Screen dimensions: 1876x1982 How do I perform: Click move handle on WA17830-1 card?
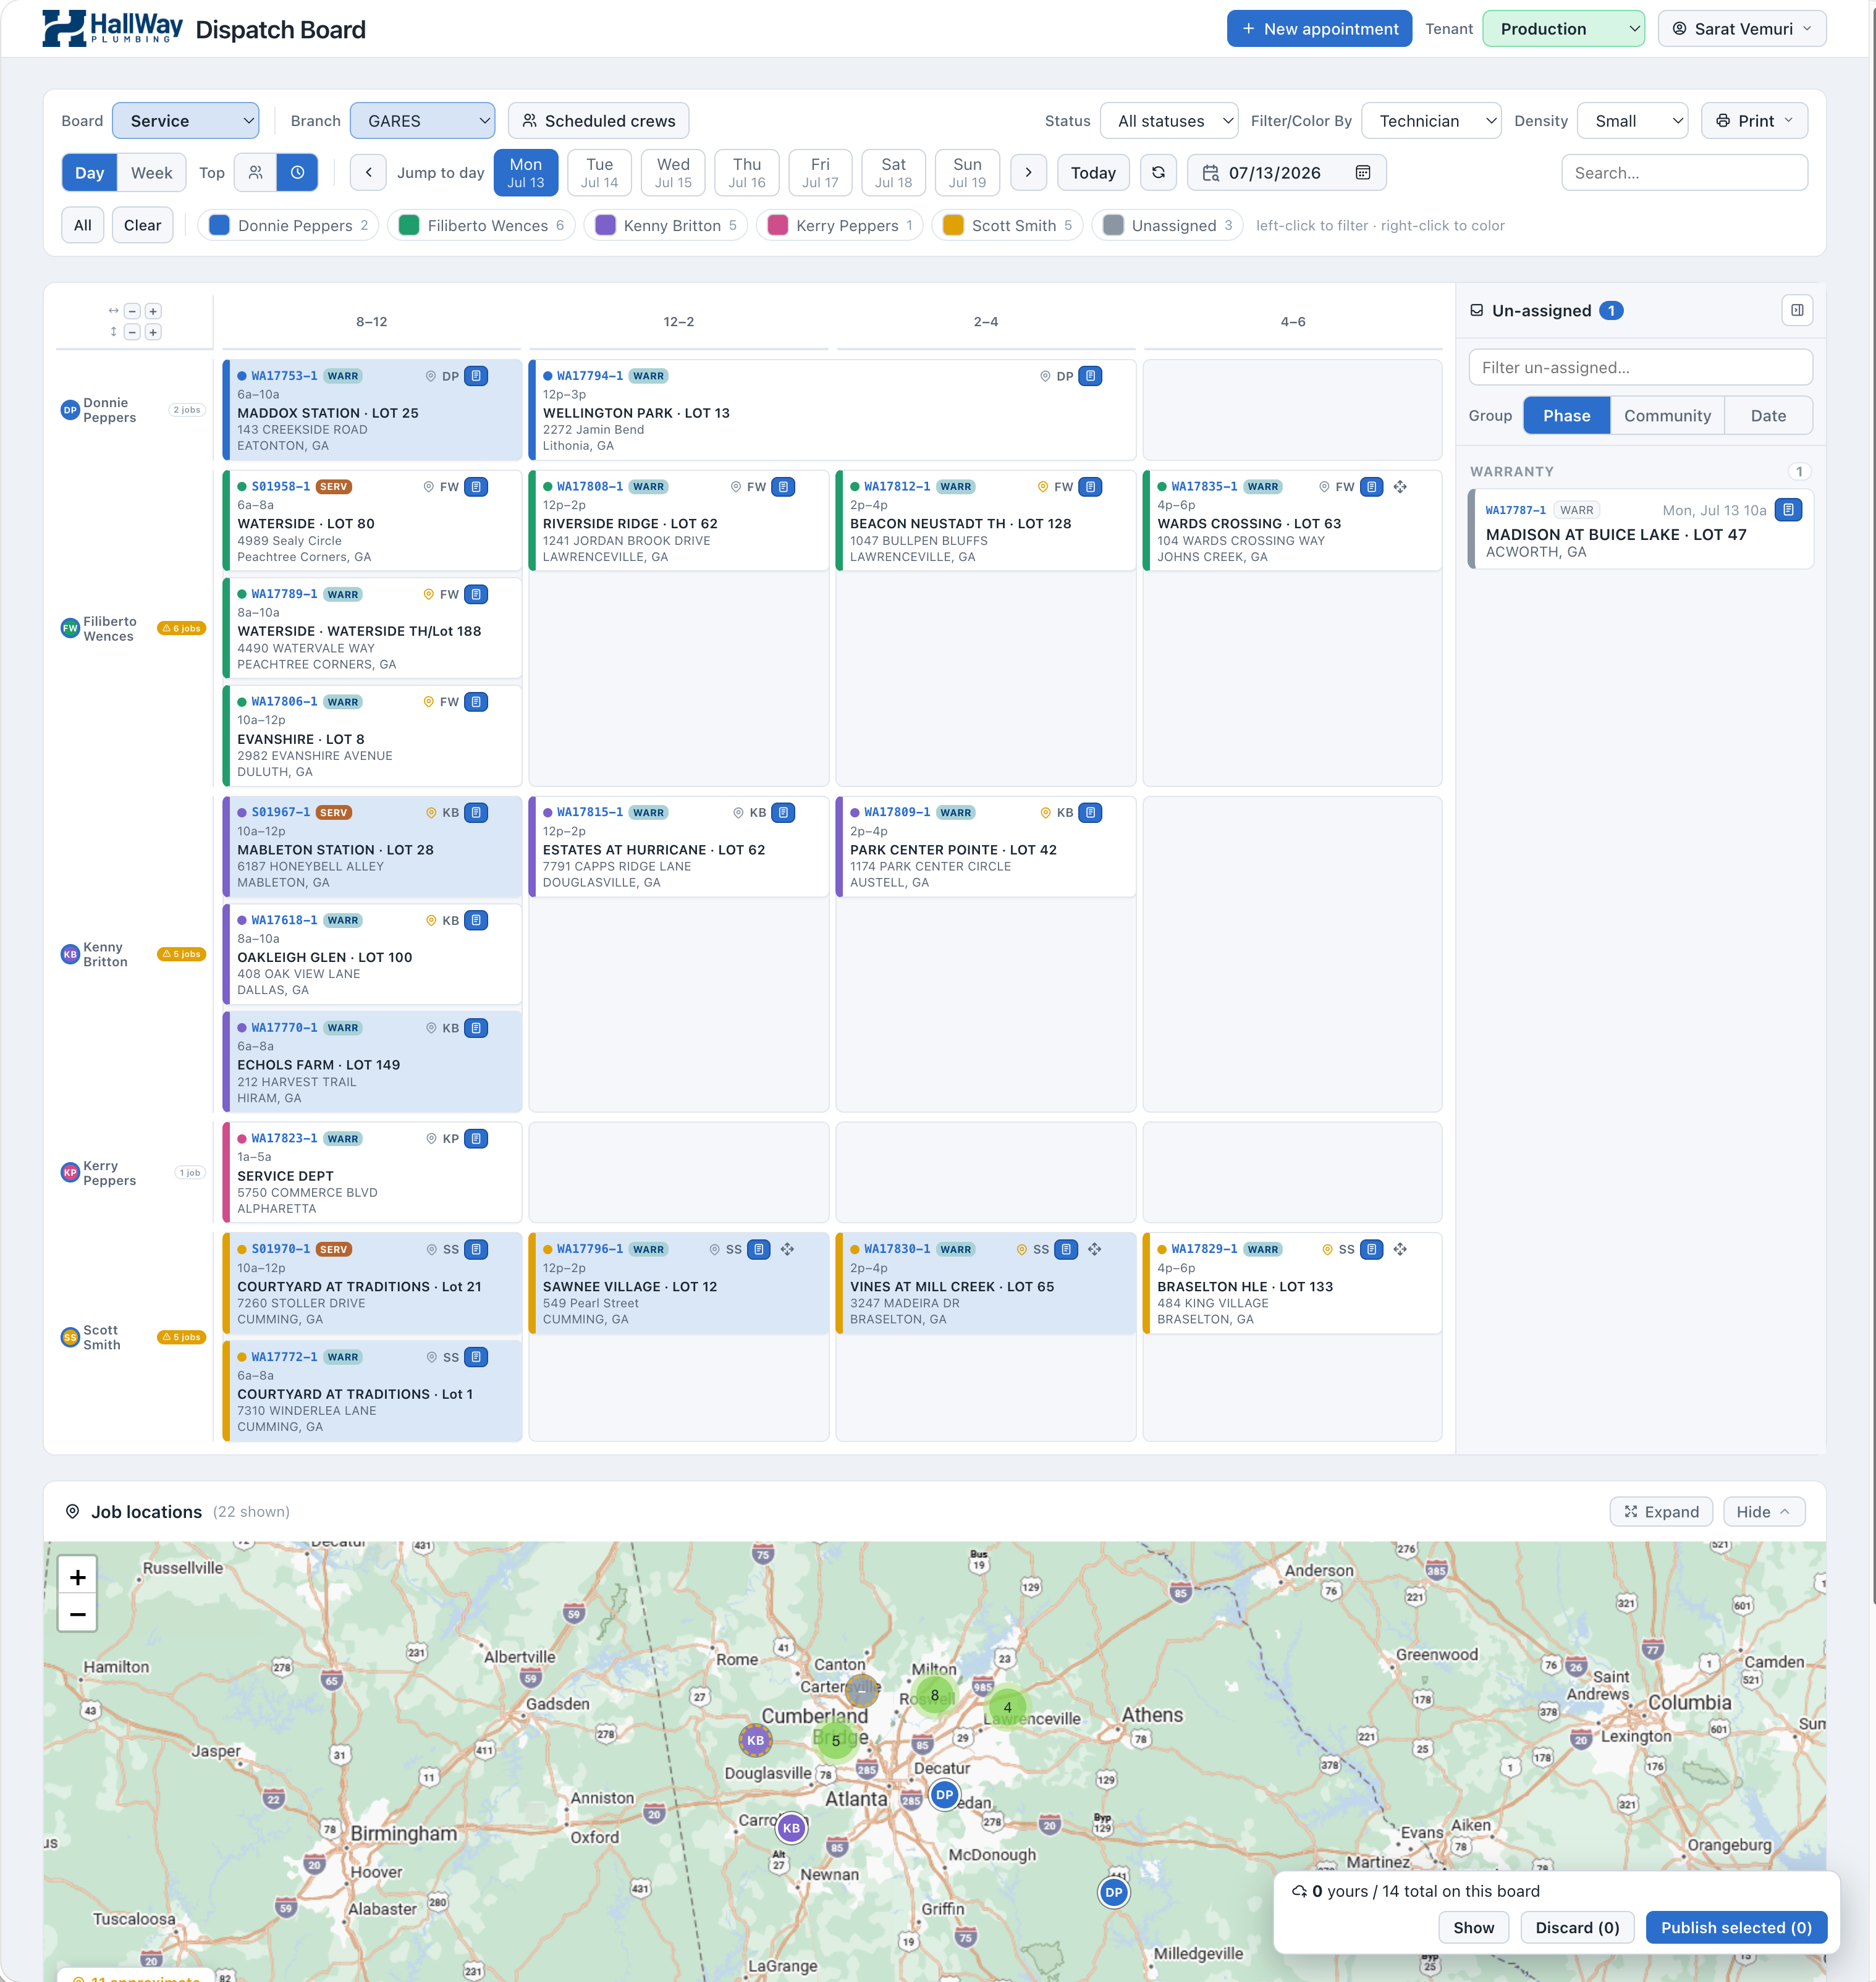click(1094, 1249)
